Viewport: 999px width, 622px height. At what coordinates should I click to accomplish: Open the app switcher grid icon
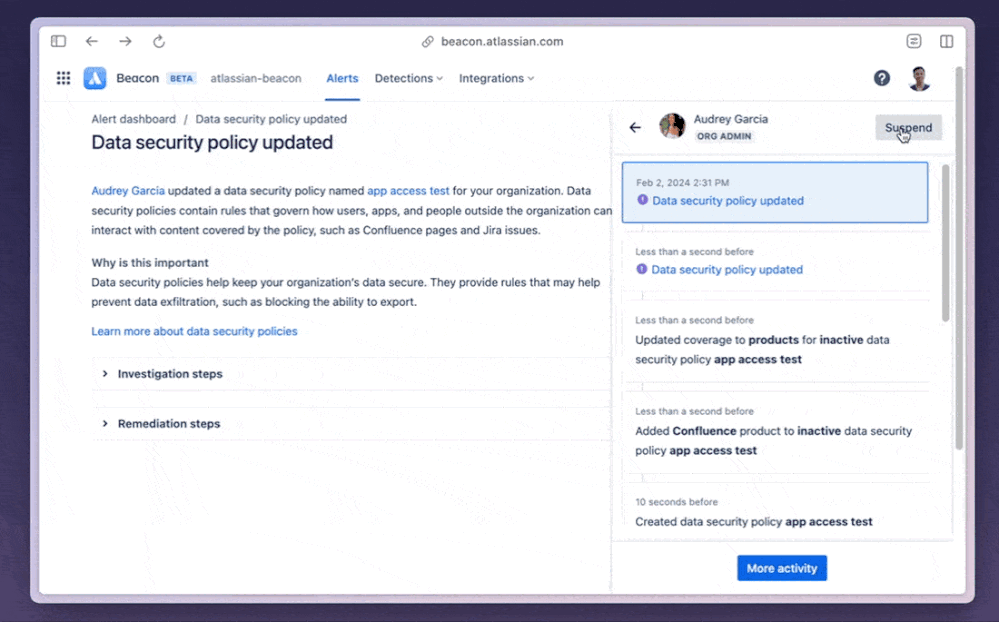(64, 78)
